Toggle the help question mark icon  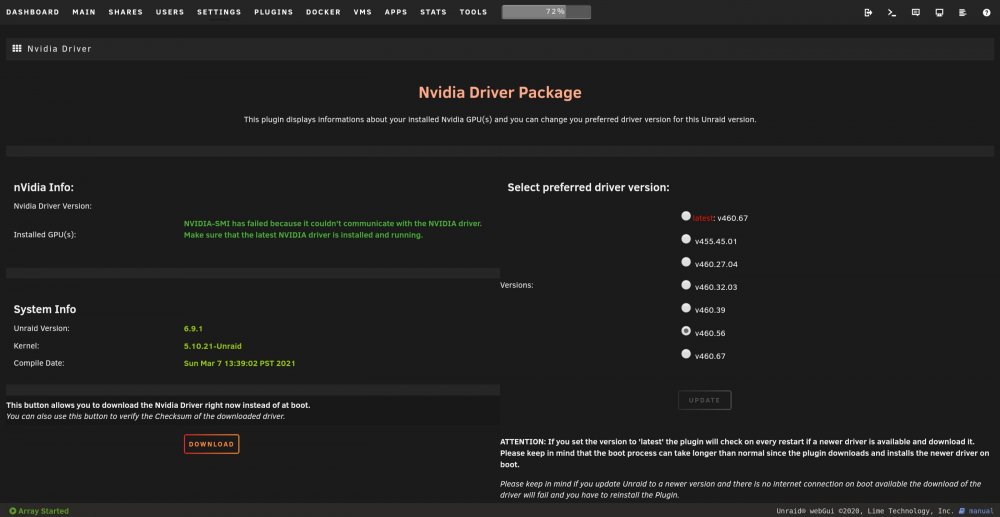[987, 12]
